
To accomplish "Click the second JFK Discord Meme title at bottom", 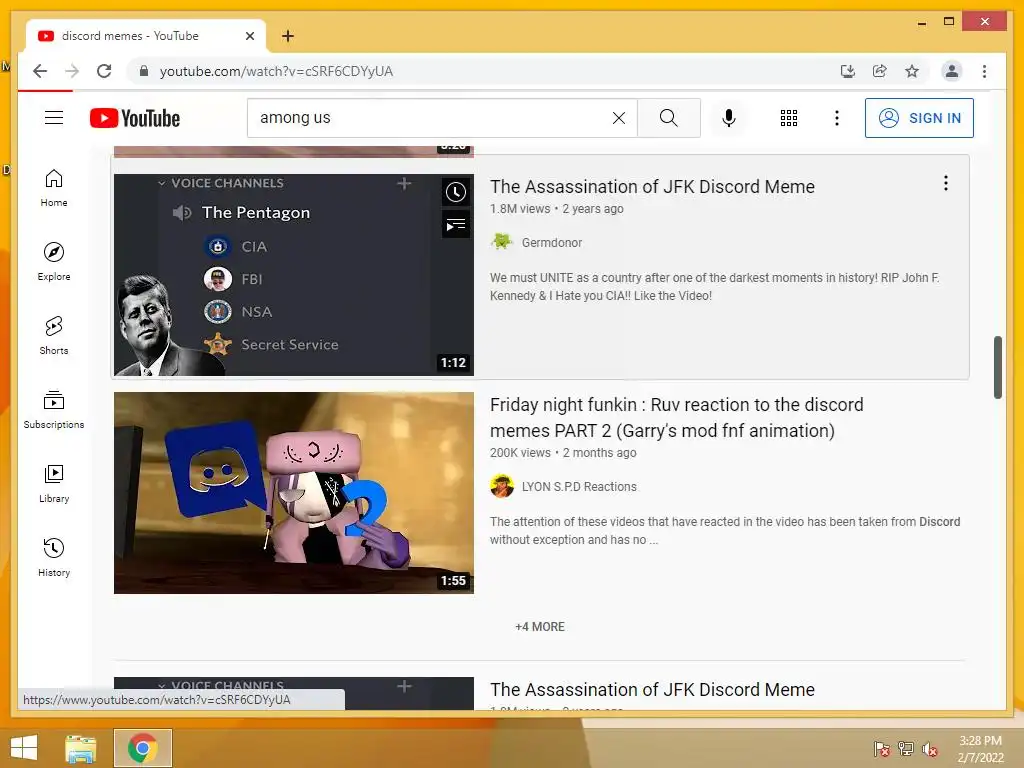I will click(x=652, y=690).
